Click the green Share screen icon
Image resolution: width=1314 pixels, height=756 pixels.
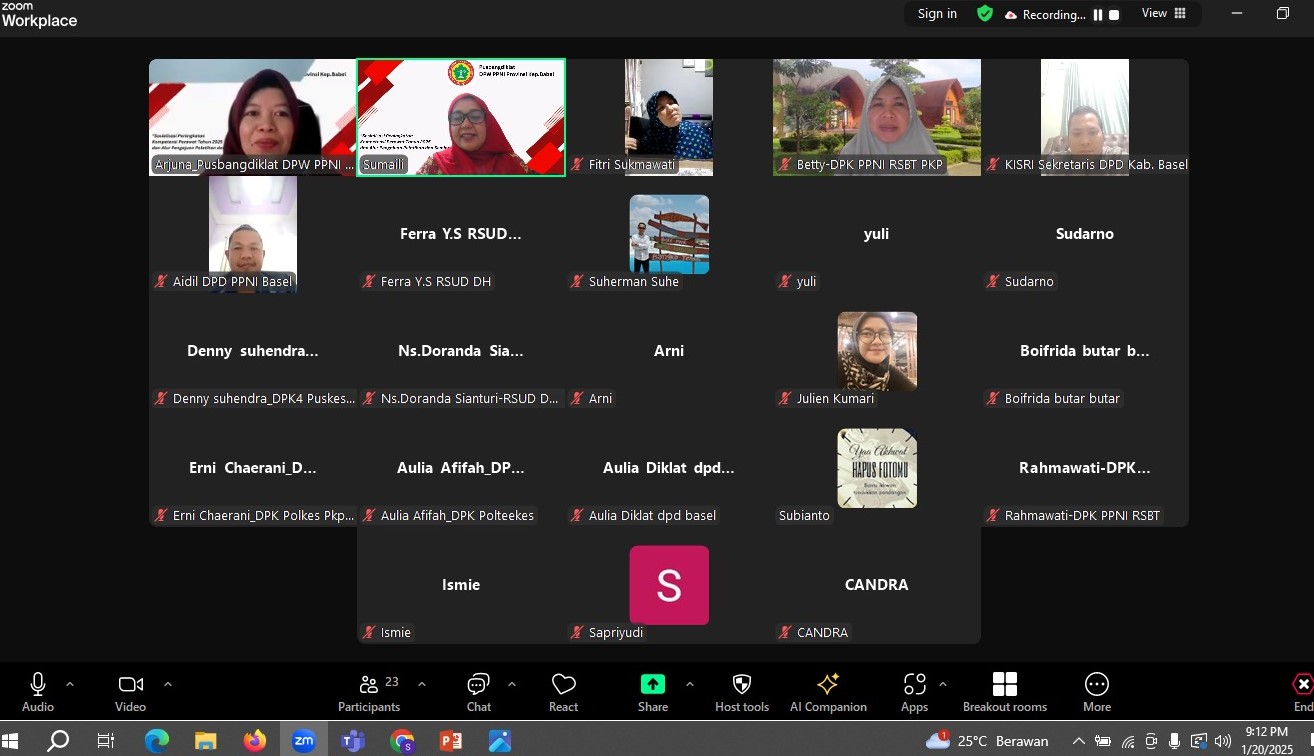(x=652, y=684)
